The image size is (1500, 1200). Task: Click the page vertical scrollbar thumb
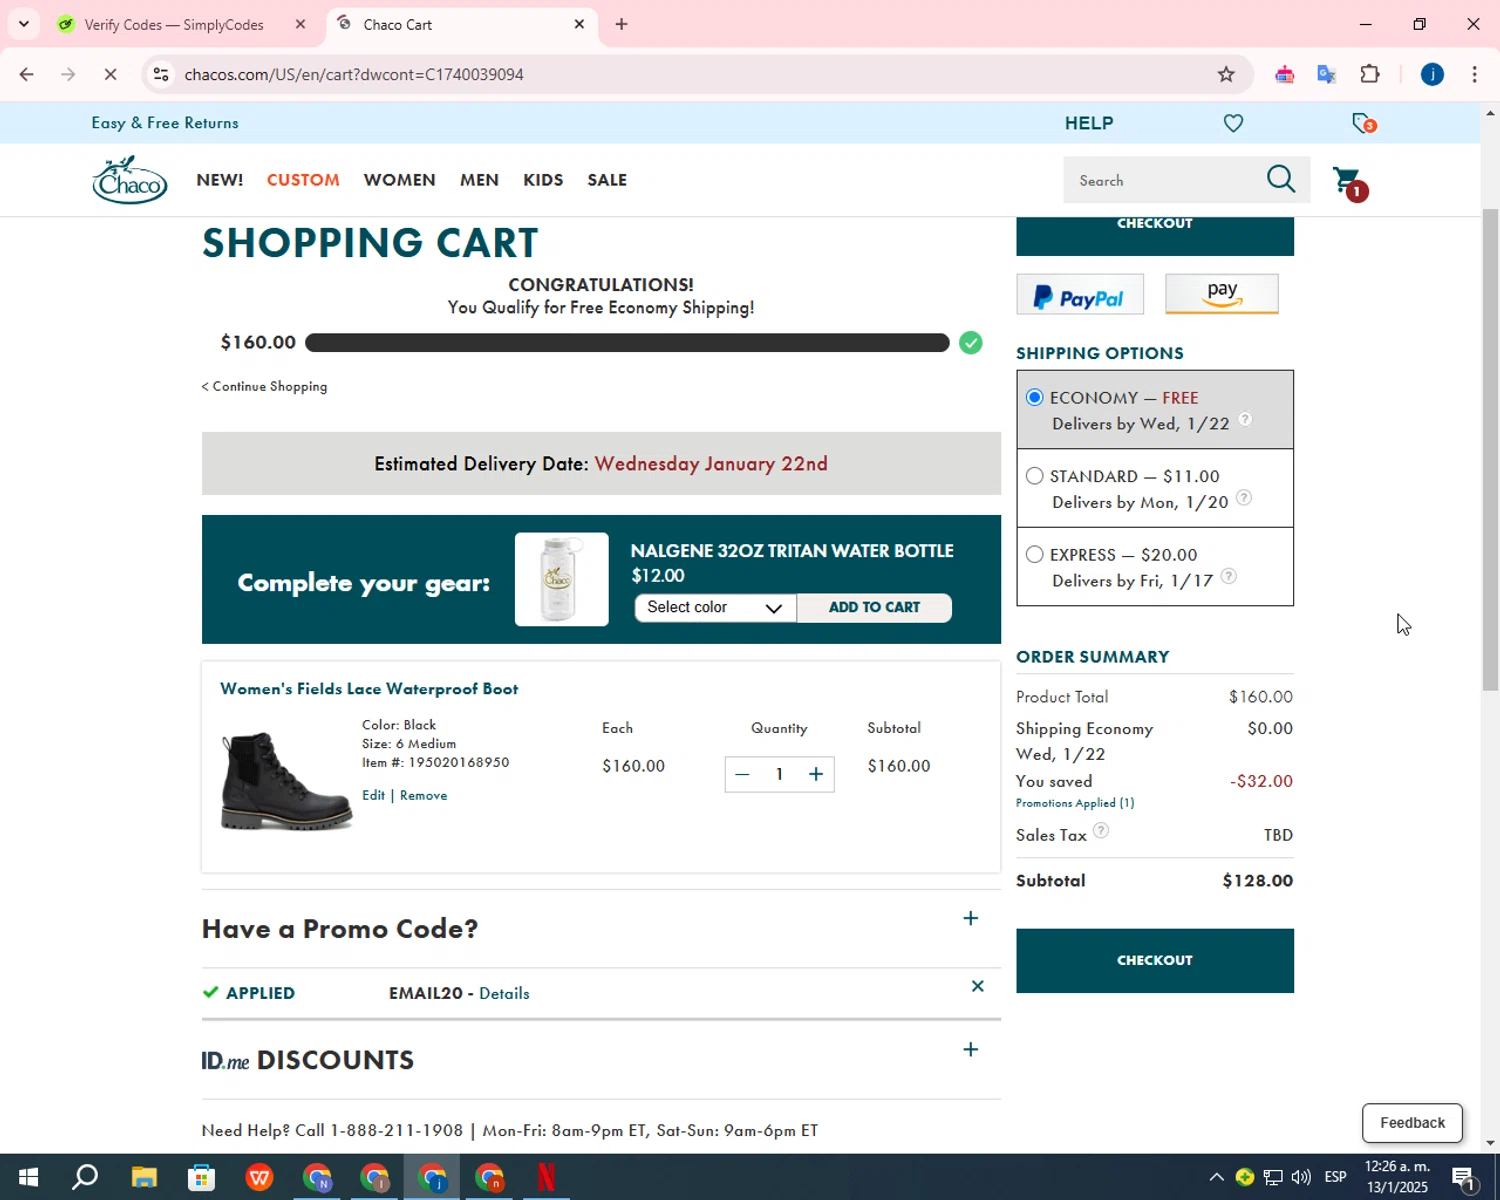coord(1490,450)
